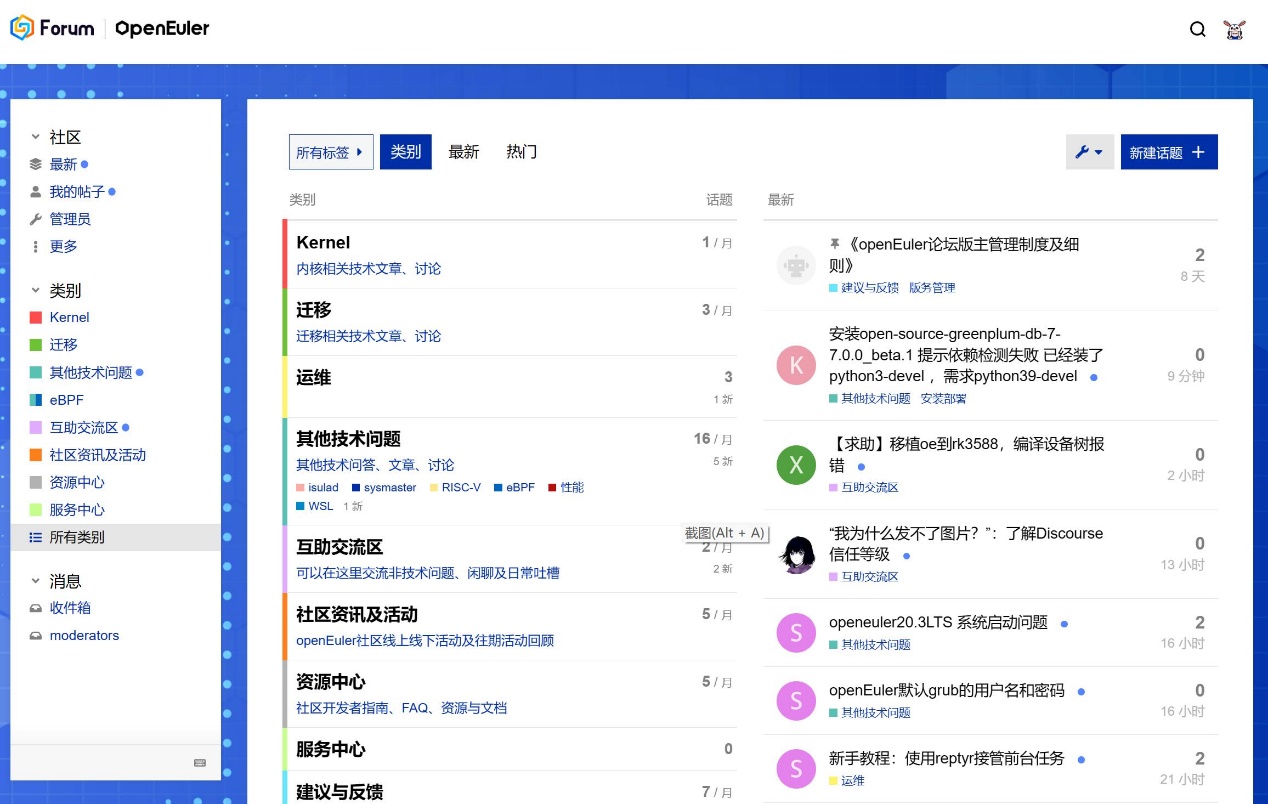Click the purple S avatar of reptyr post

pyautogui.click(x=796, y=769)
